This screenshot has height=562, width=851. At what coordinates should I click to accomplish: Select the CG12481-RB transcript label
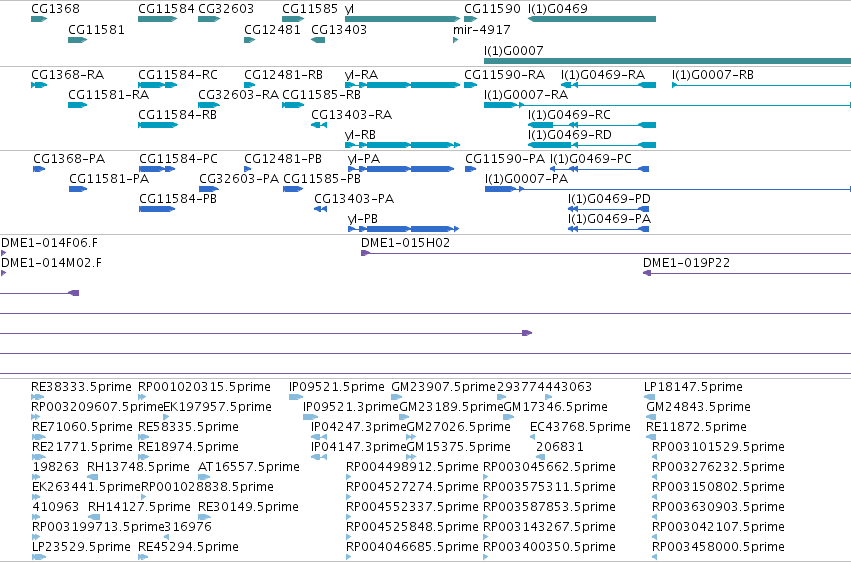coord(283,75)
